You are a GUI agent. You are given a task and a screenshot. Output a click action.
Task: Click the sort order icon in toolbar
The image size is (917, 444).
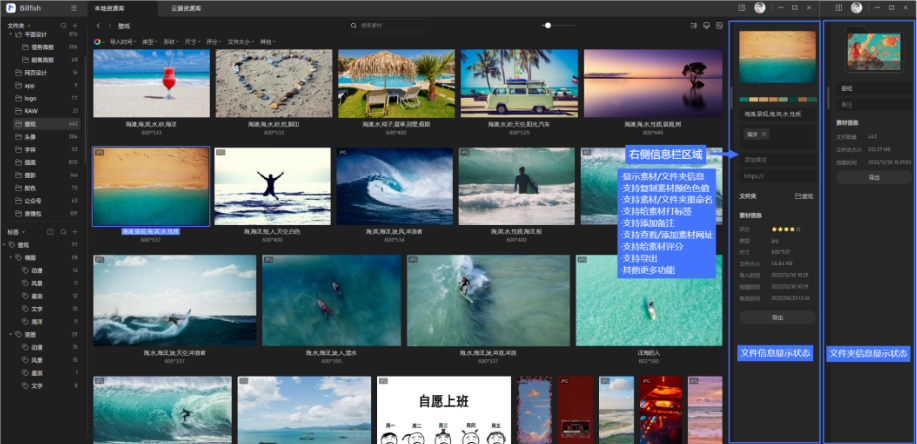[692, 25]
